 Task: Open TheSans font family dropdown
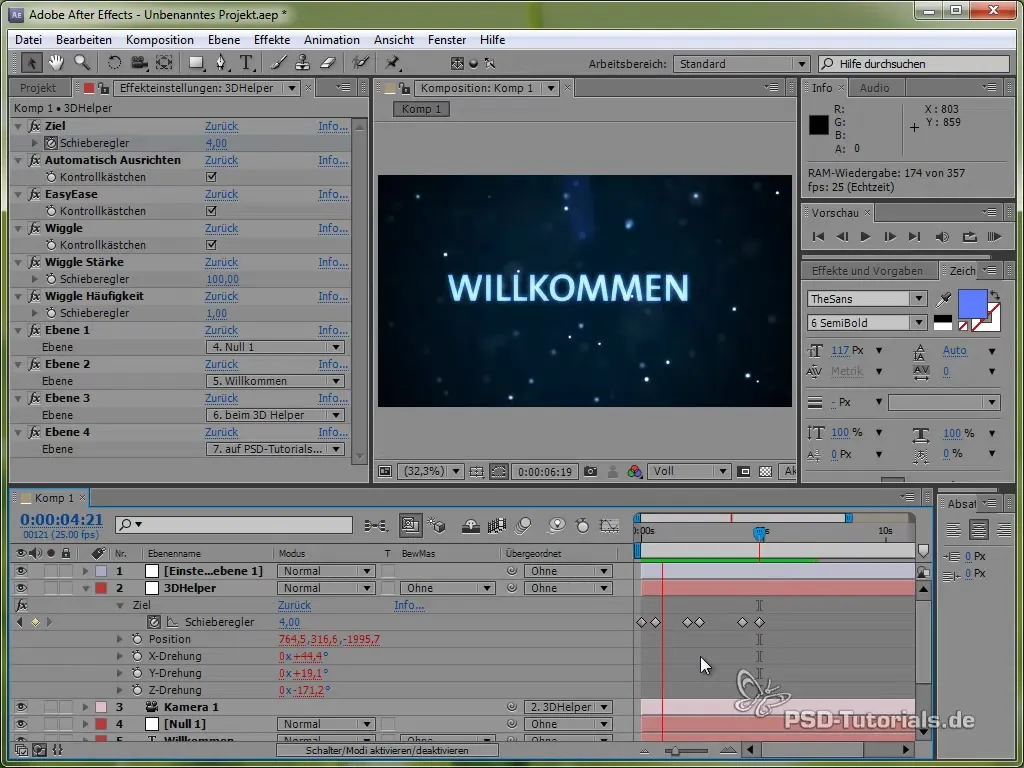coord(867,298)
